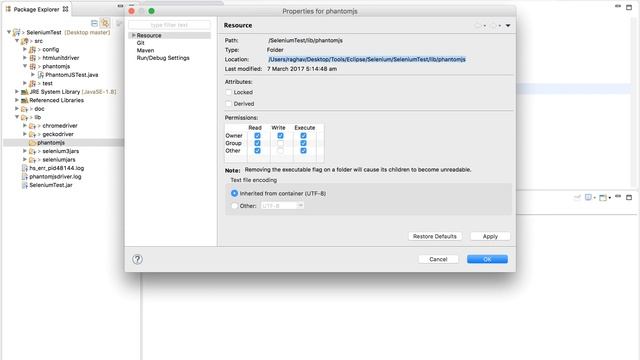Click the type filter text field
Screen dimensions: 640x360
click(169, 25)
